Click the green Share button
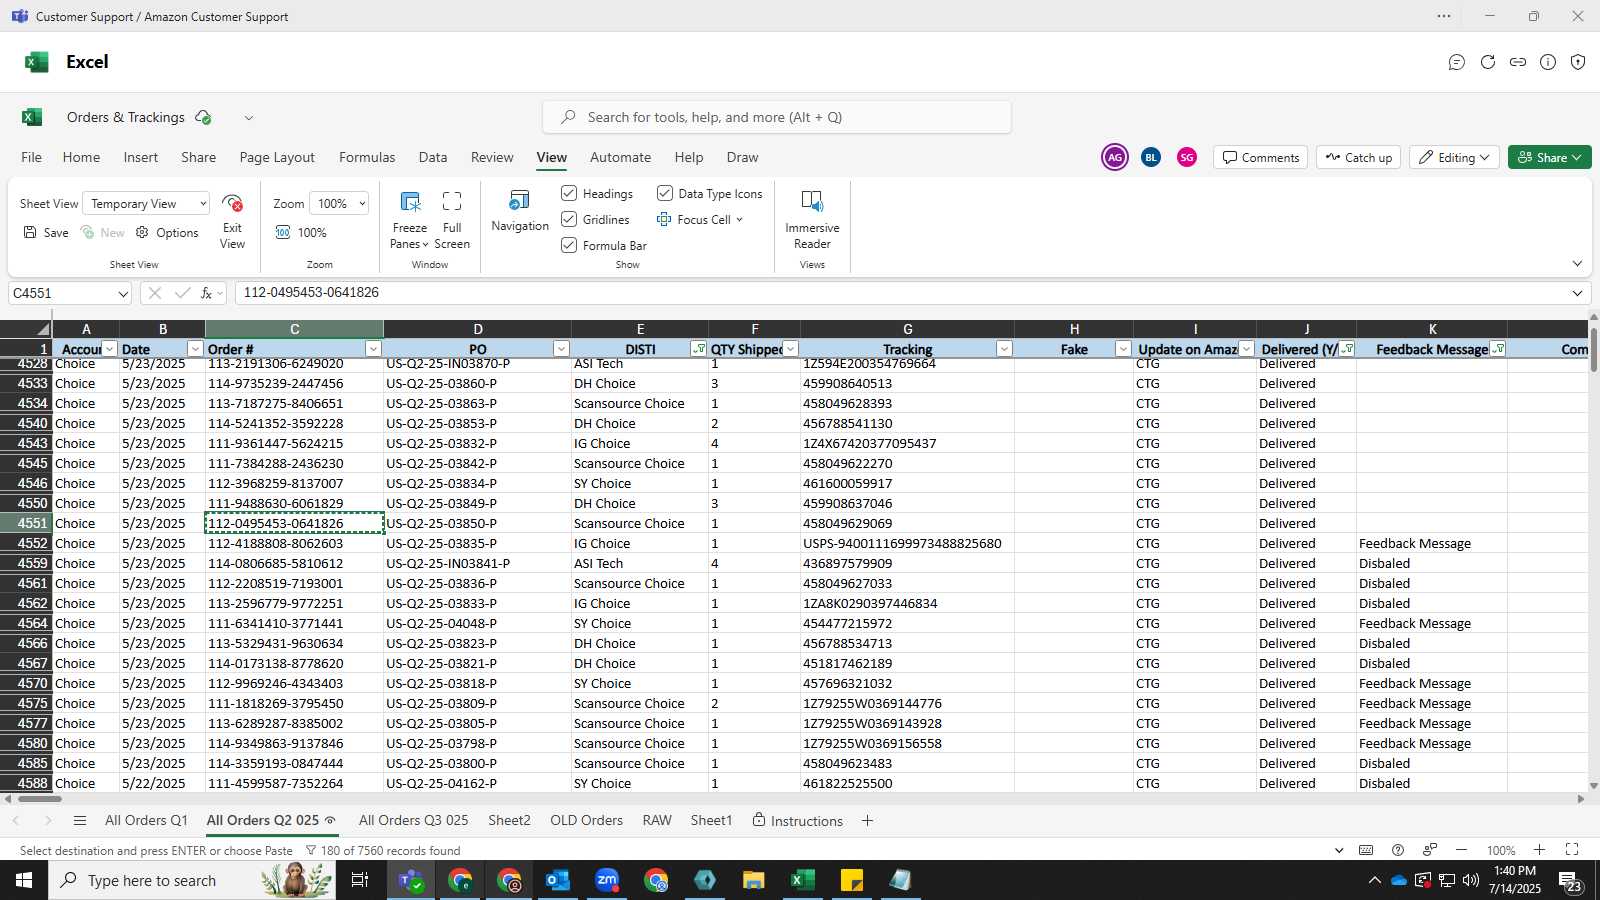This screenshot has height=900, width=1600. (x=1549, y=157)
